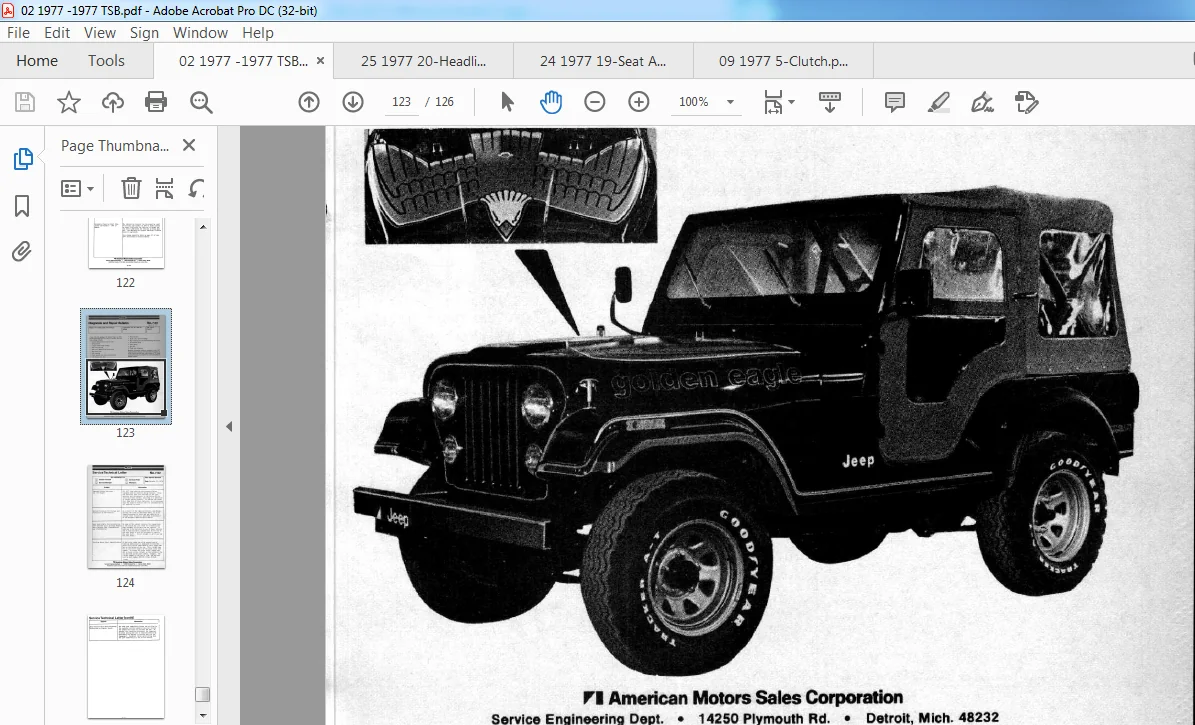Select the arrow Selection tool
The width and height of the screenshot is (1195, 725).
coord(507,101)
